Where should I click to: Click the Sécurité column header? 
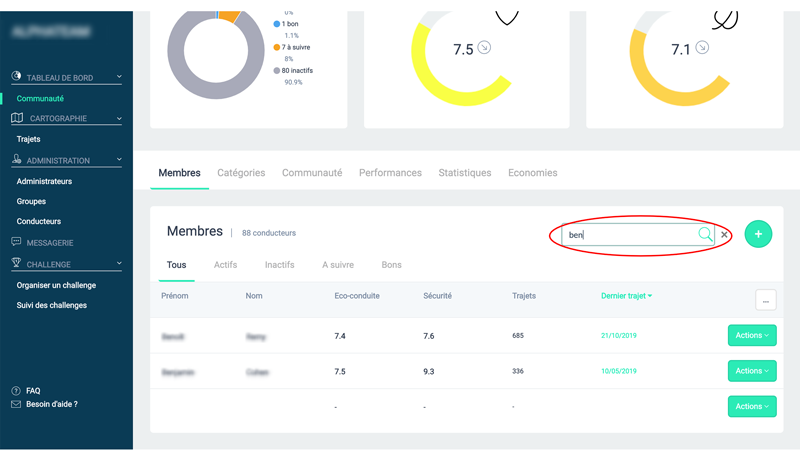tap(437, 296)
